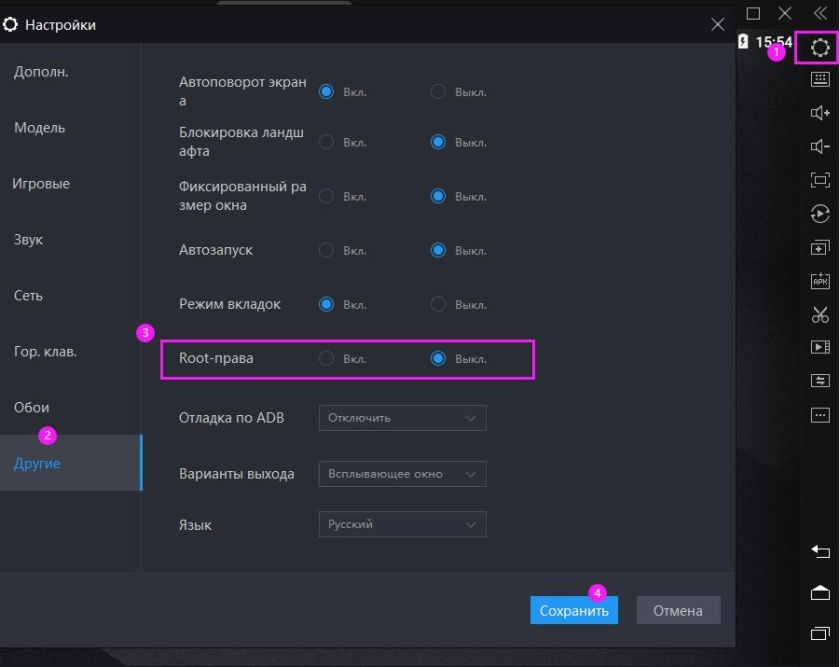Turn off Автоповорот экрана with Выкл.
The height and width of the screenshot is (667, 840).
(438, 92)
